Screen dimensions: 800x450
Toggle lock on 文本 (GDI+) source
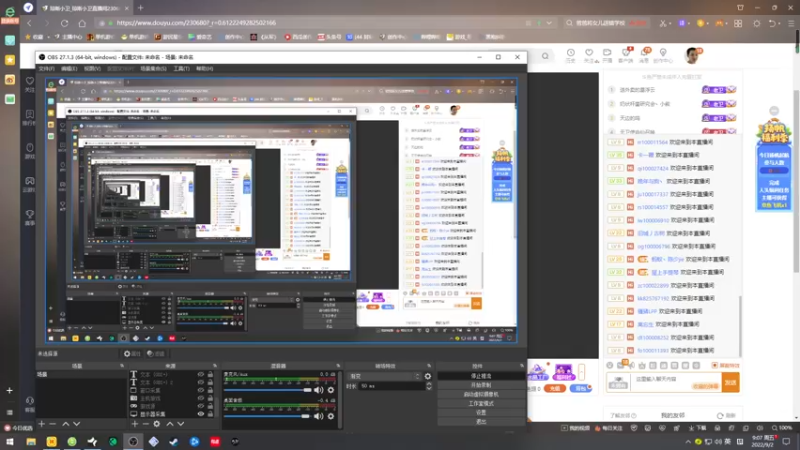point(210,374)
